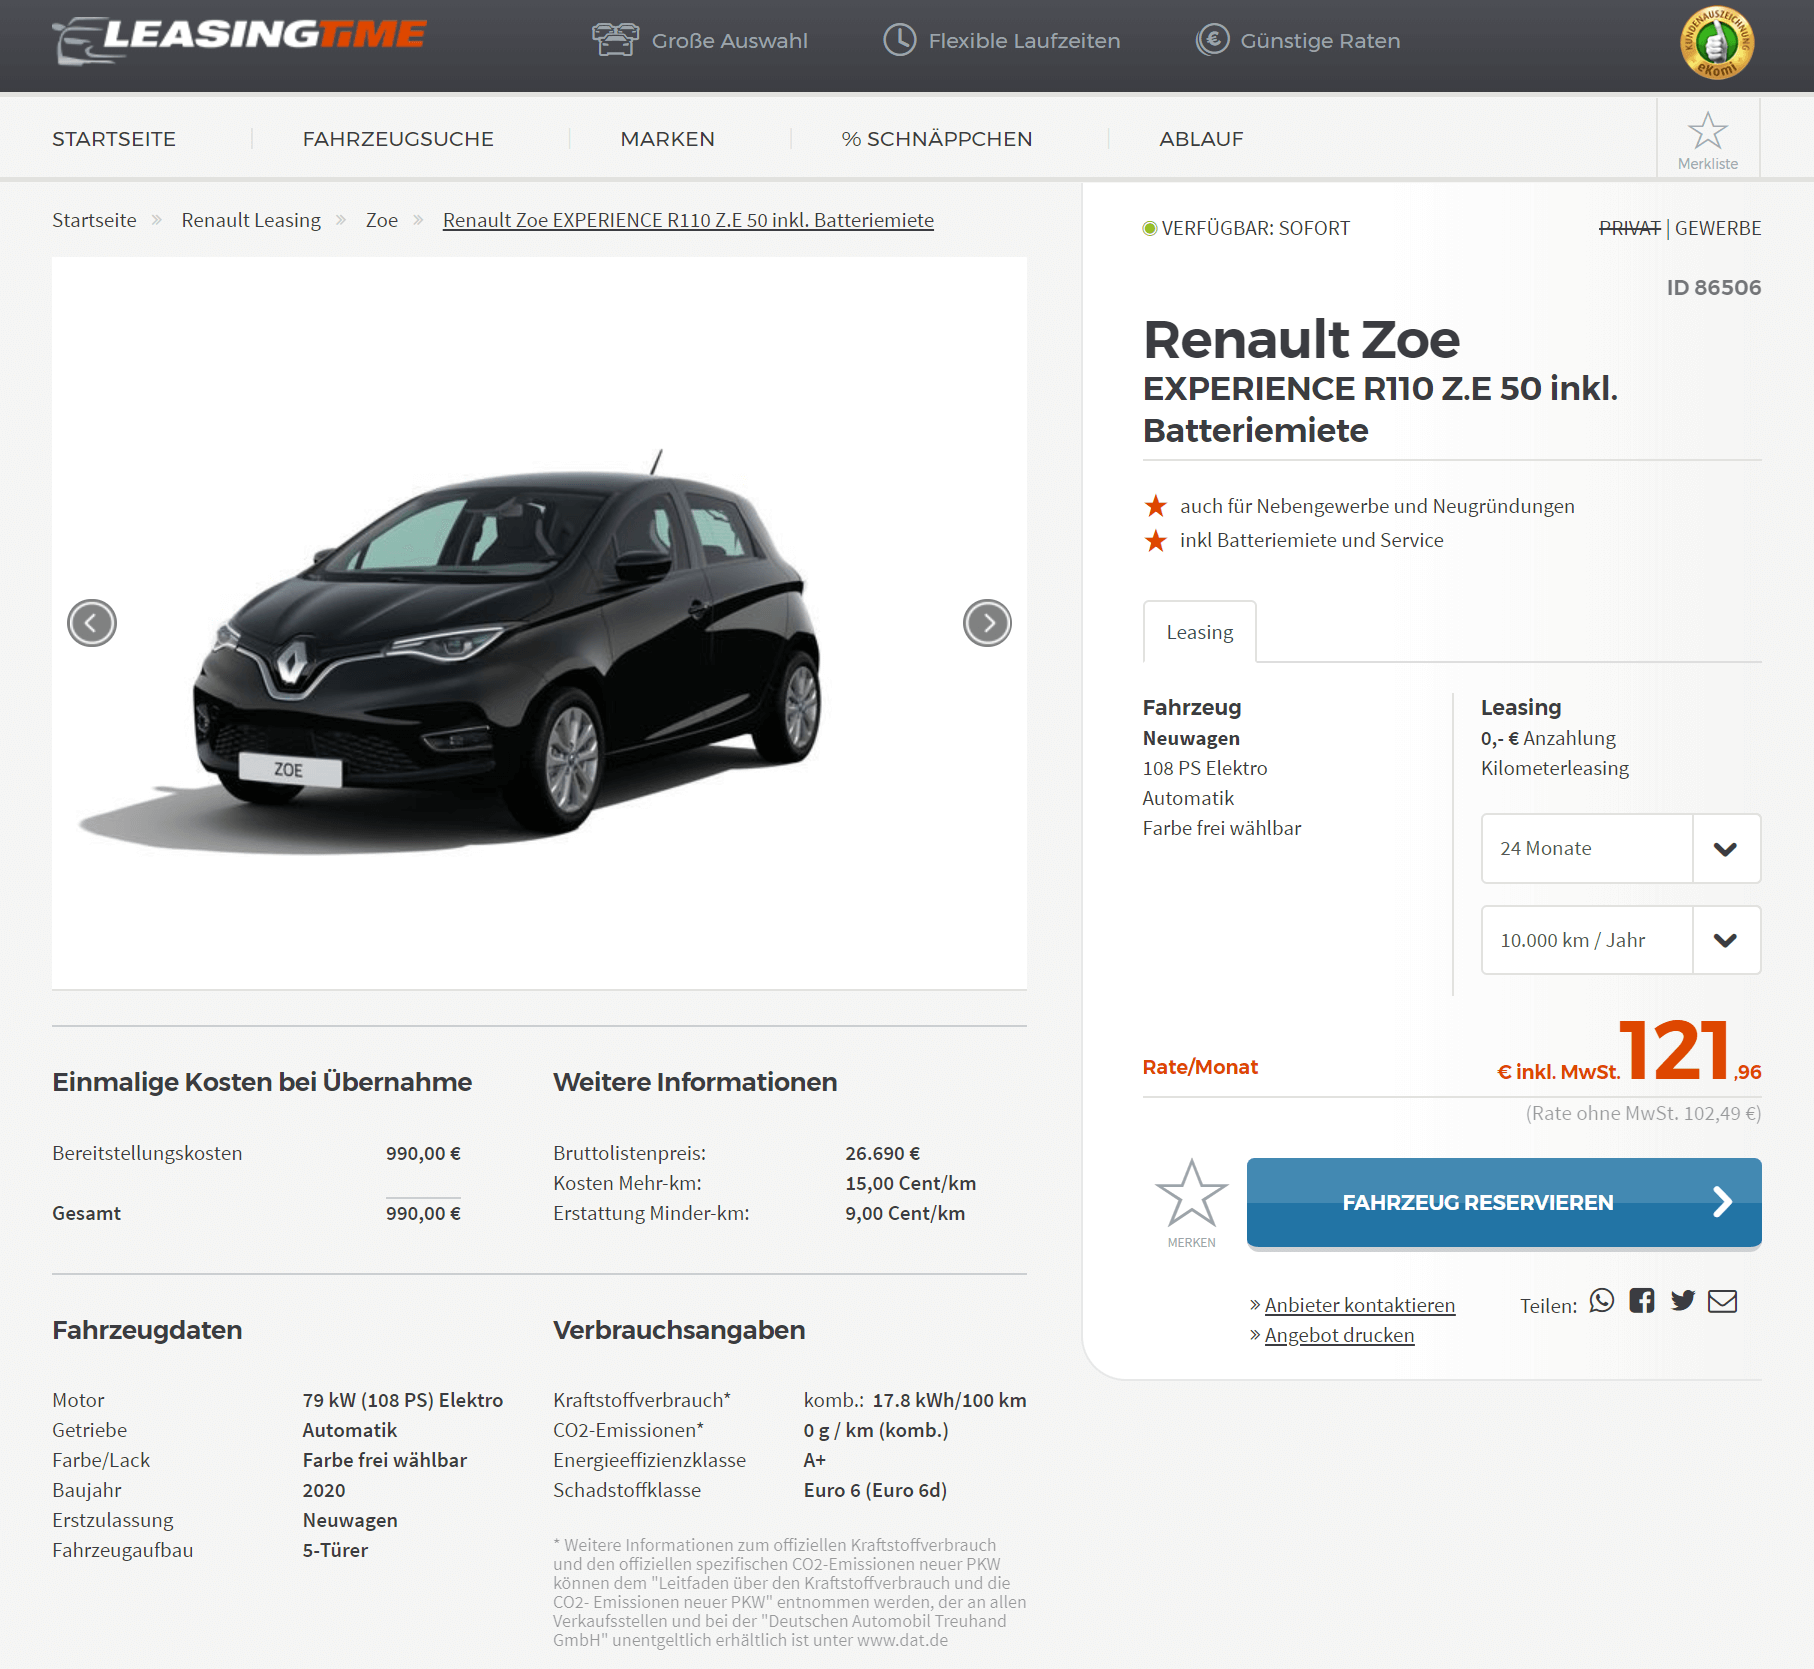Click Bereitstellungskosten 990,00 € value
This screenshot has height=1669, width=1814.
click(x=423, y=1153)
